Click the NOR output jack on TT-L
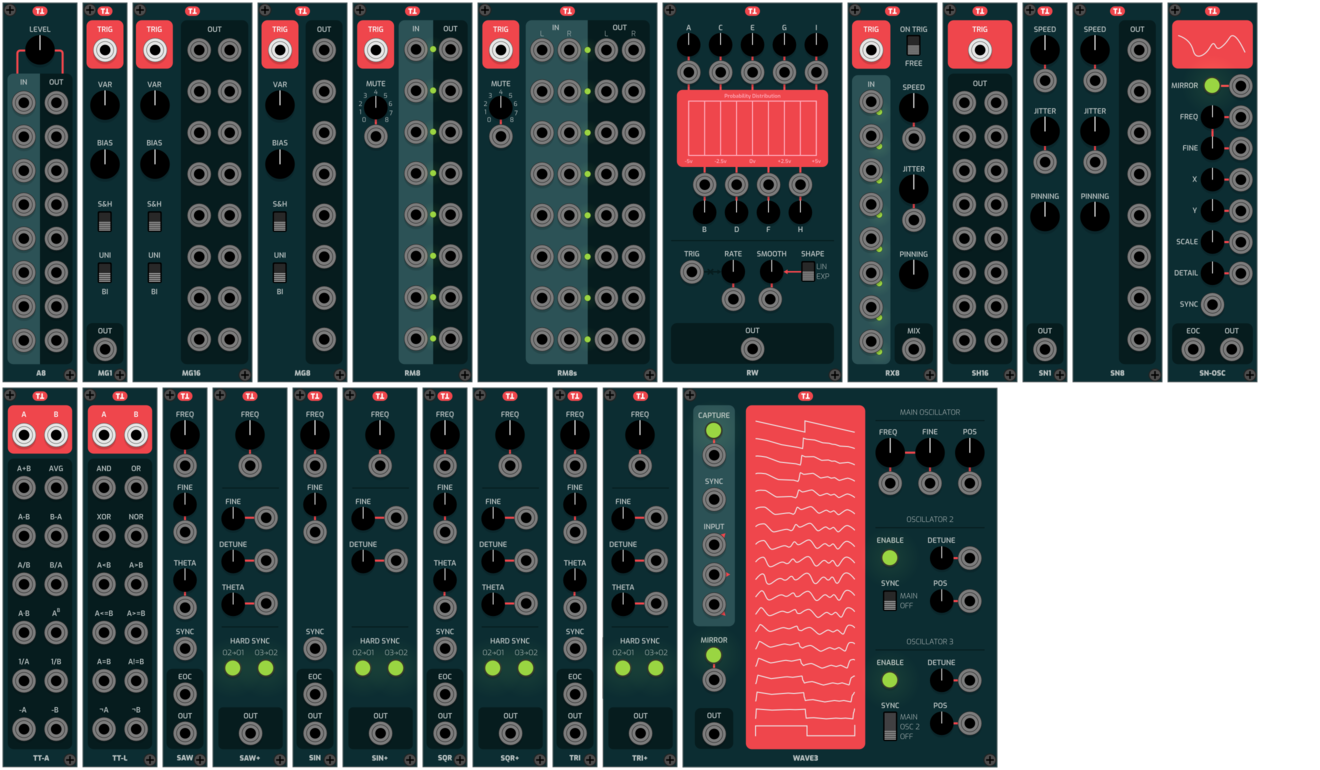The image size is (1320, 770). (135, 536)
